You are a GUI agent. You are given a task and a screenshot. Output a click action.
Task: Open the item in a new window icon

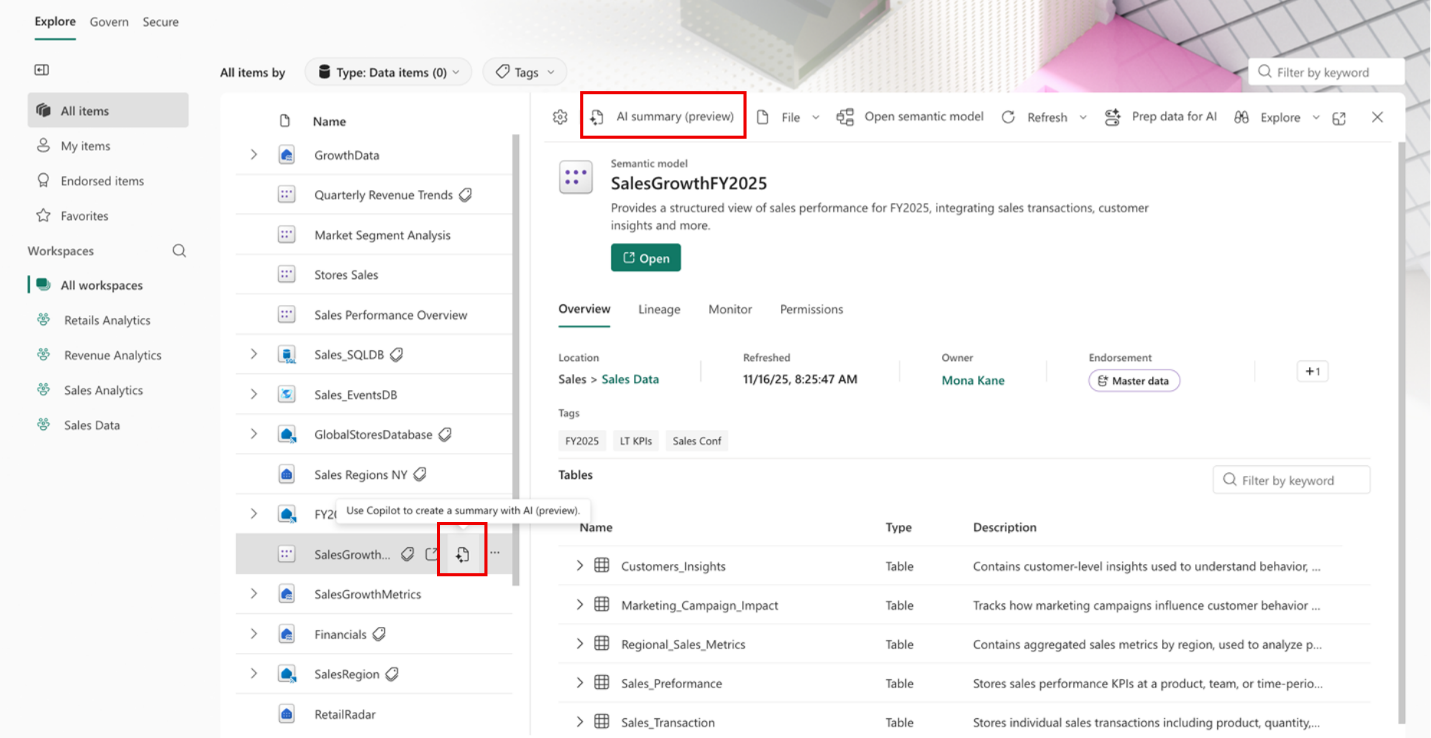click(x=1339, y=116)
